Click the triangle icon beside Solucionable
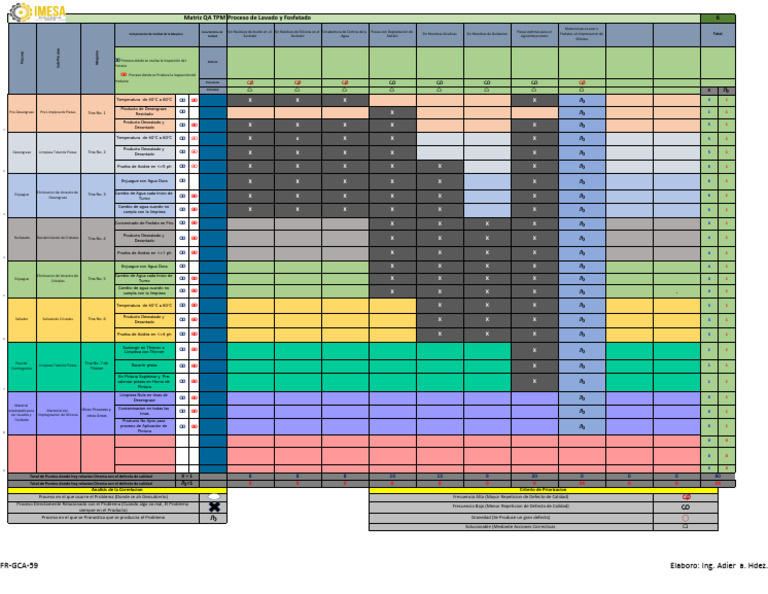The width and height of the screenshot is (768, 594). tap(686, 527)
